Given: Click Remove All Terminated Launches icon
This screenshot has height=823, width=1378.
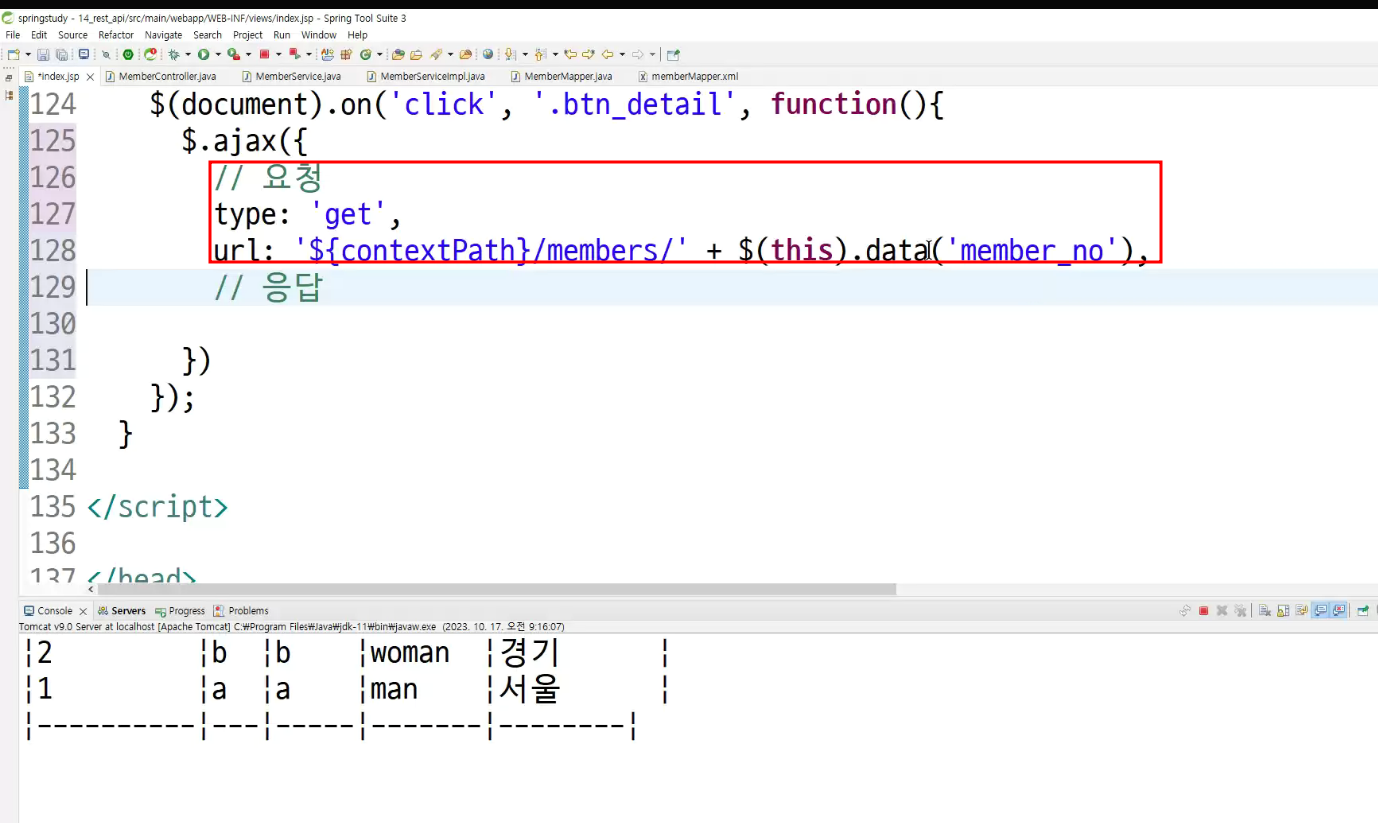Looking at the screenshot, I should pyautogui.click(x=1240, y=611).
